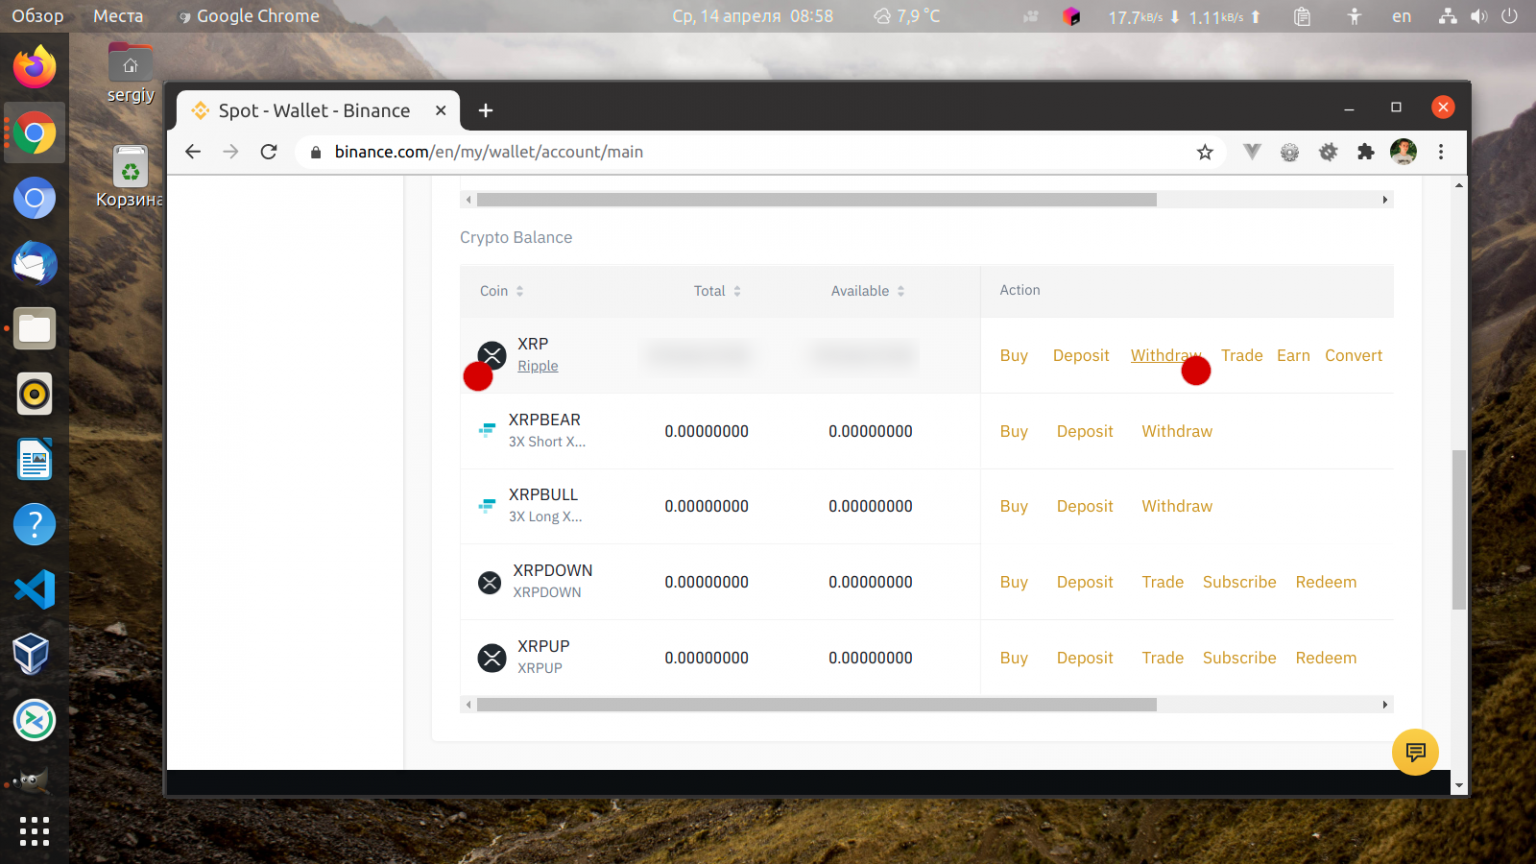The image size is (1536, 864).
Task: Sort table by Available column
Action: tap(868, 291)
